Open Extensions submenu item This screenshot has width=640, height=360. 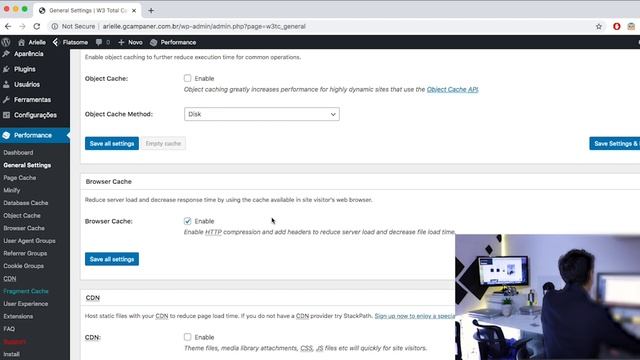18,316
